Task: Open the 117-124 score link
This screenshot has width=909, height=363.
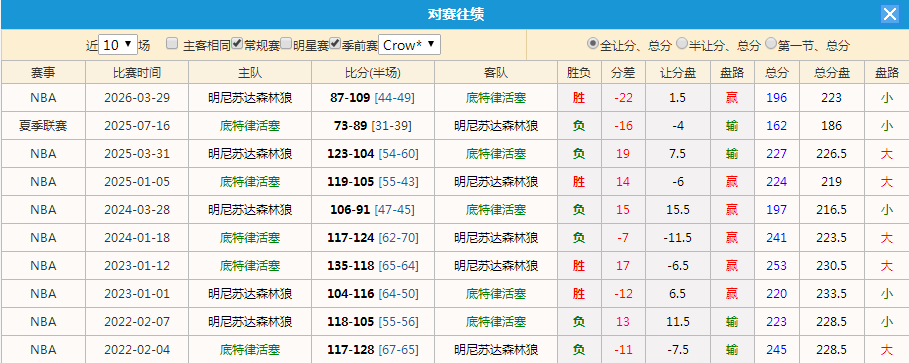Action: (350, 238)
